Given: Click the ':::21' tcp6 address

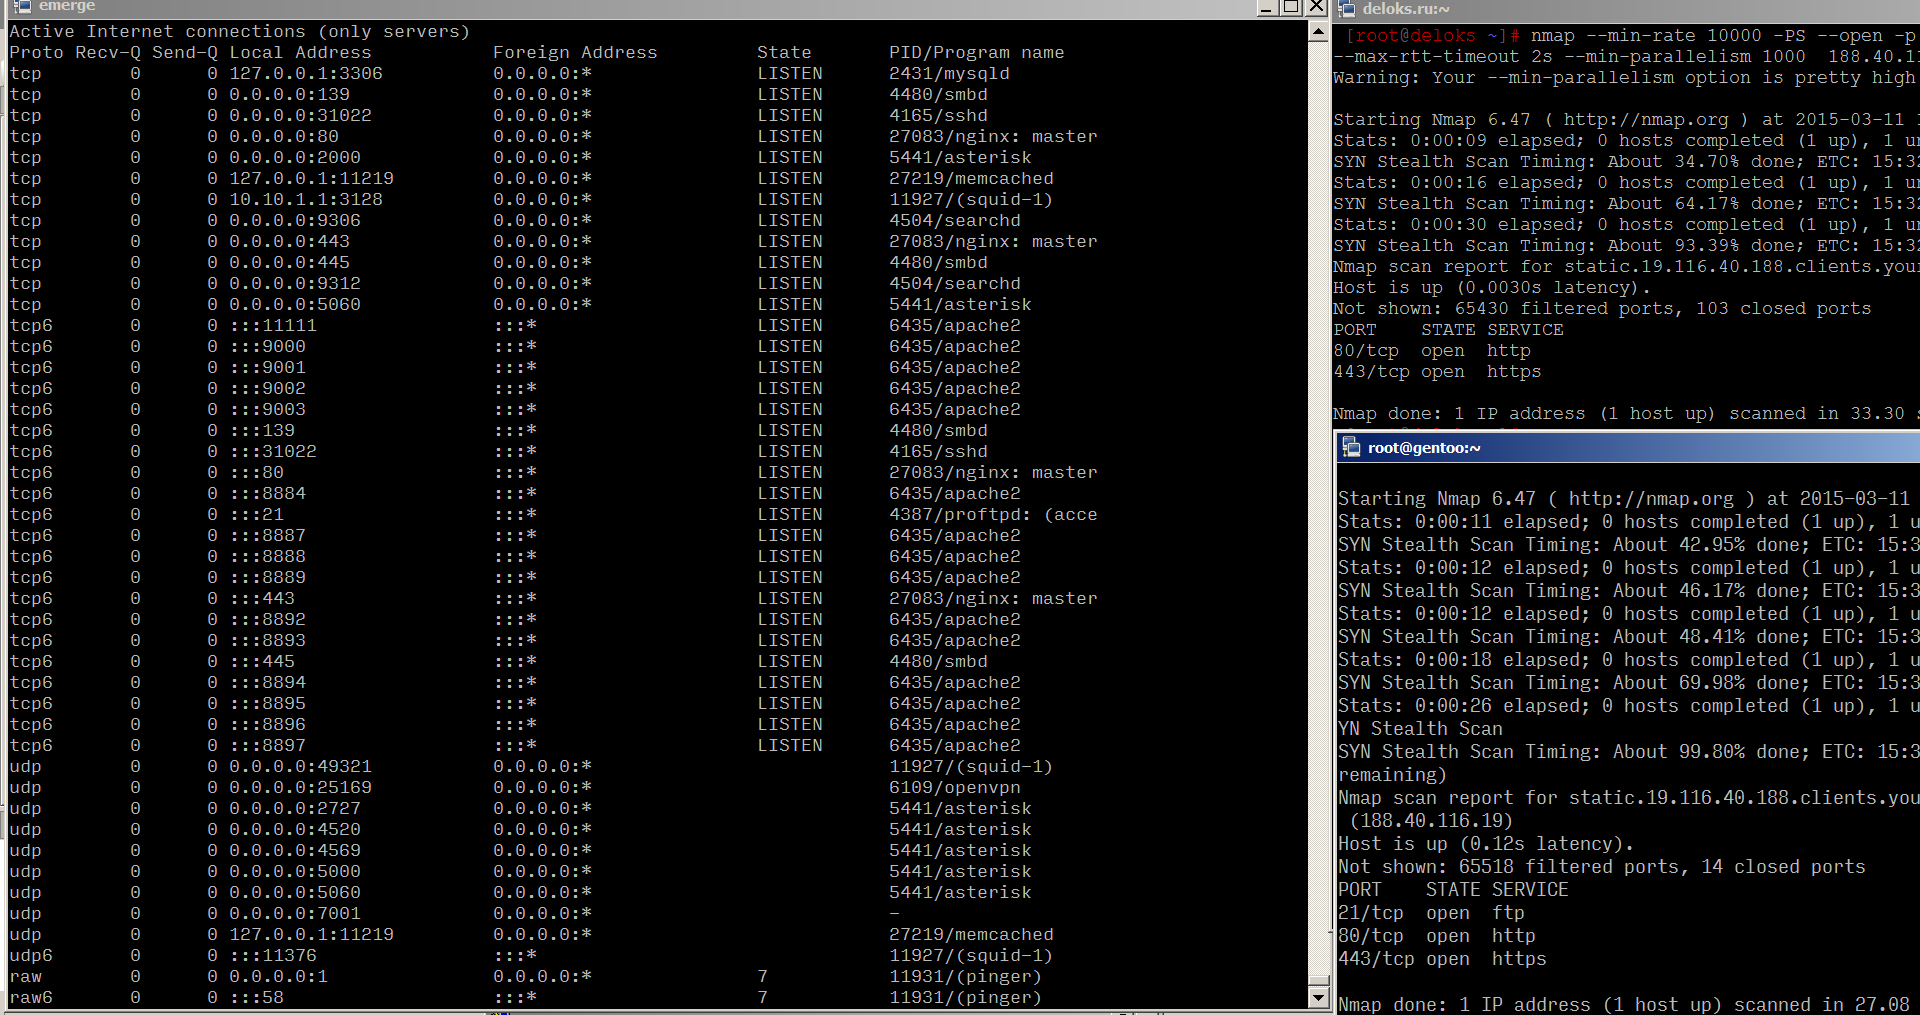Looking at the screenshot, I should tap(256, 514).
